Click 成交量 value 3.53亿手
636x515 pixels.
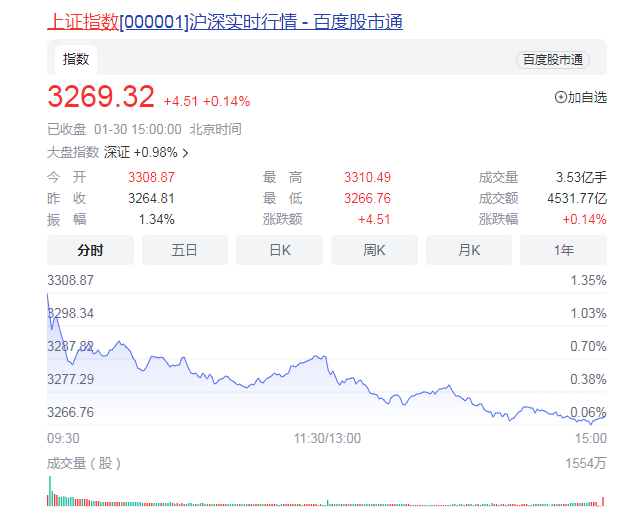coord(581,177)
